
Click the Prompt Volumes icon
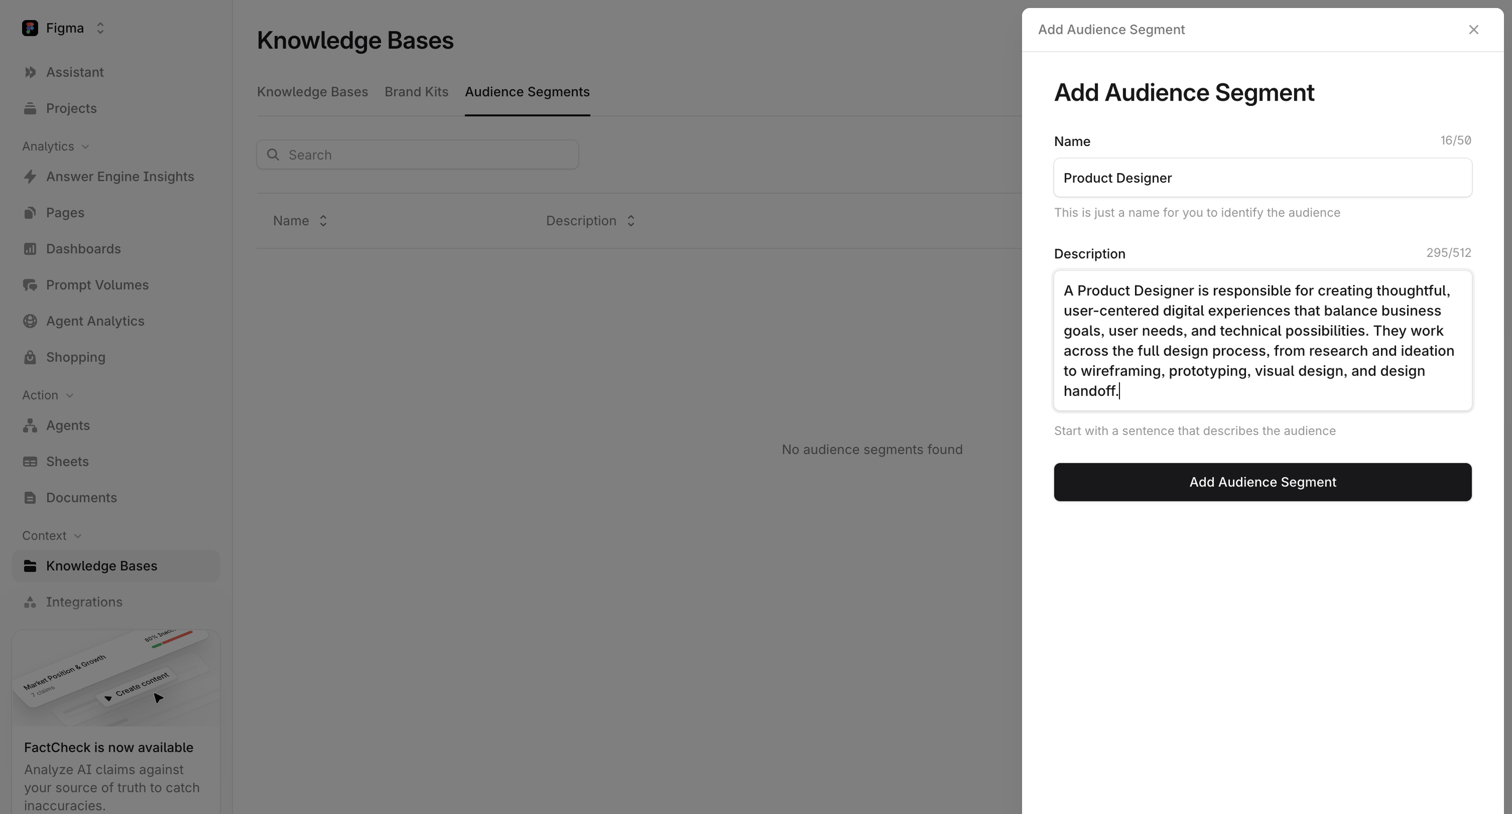[30, 285]
